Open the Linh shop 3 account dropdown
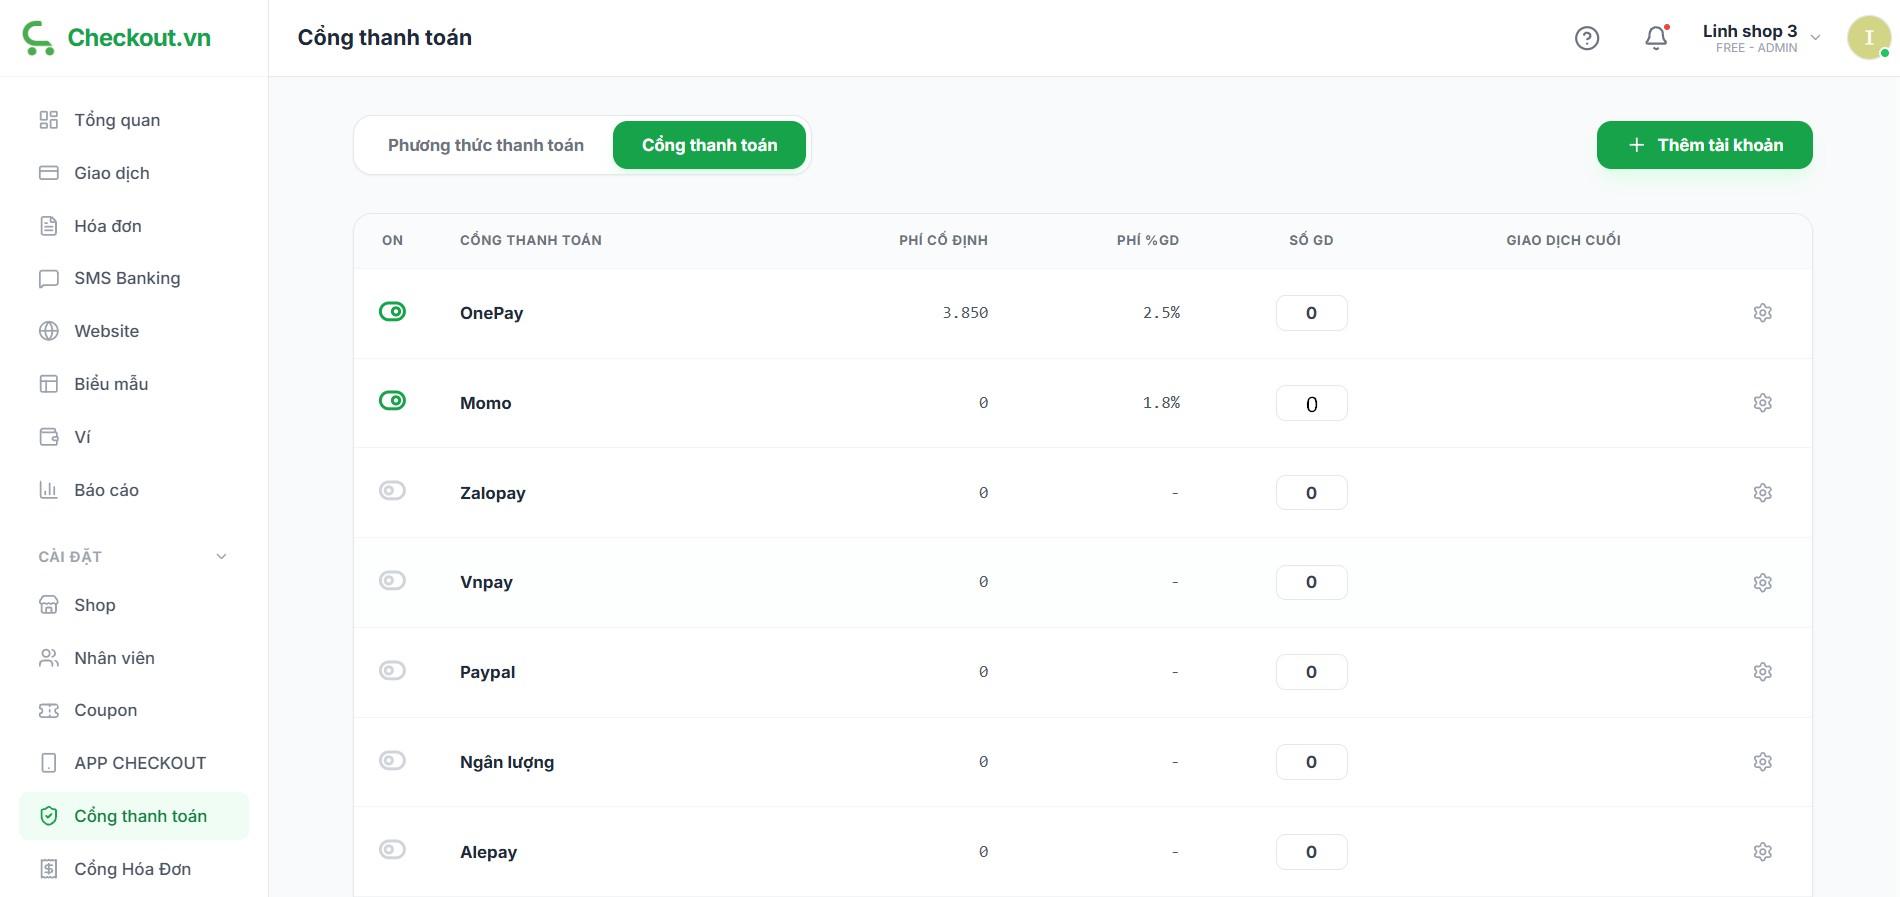The image size is (1900, 897). click(1760, 38)
